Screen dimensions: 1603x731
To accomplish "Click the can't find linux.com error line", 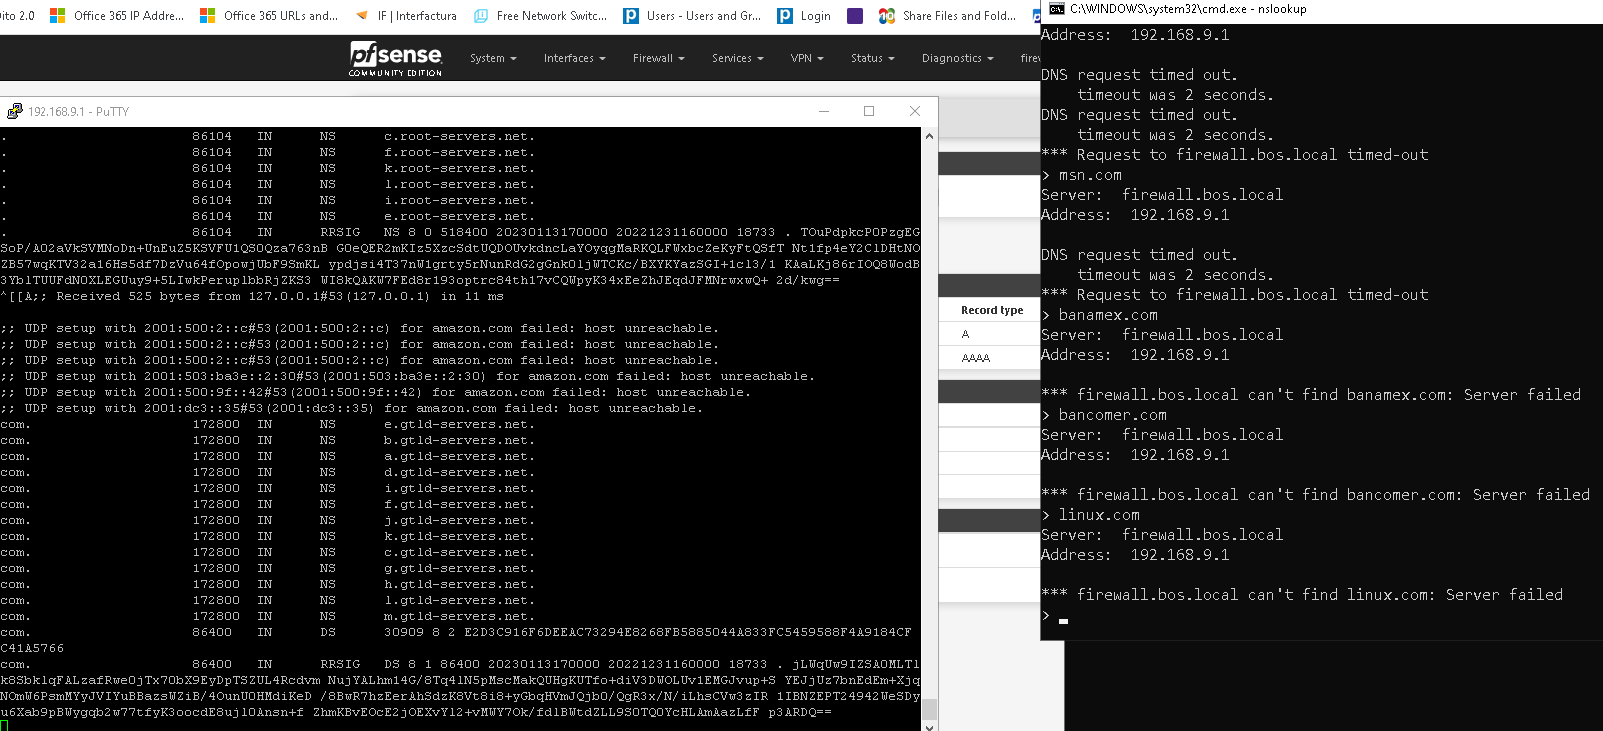I will coord(1302,595).
